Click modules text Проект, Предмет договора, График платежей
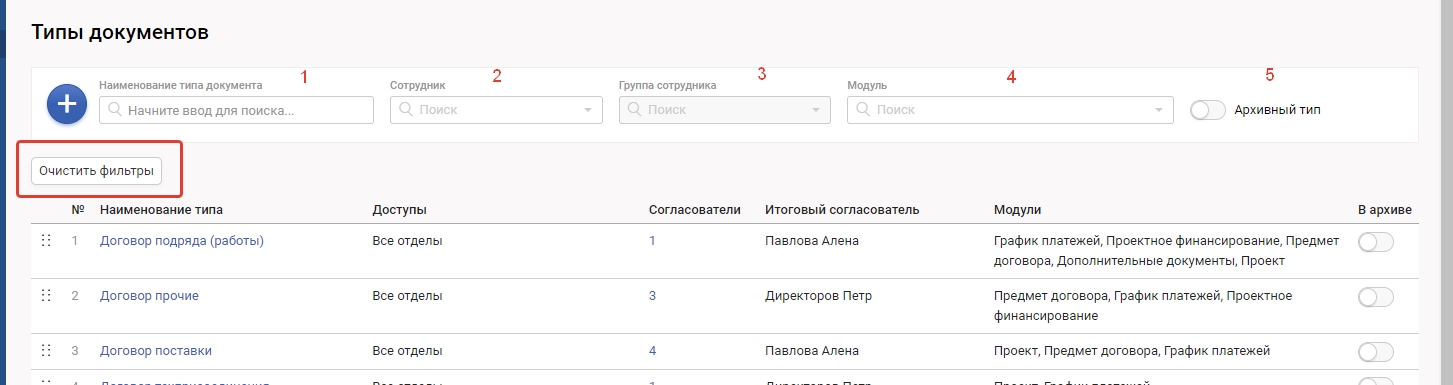Image resolution: width=1453 pixels, height=385 pixels. tap(1132, 350)
